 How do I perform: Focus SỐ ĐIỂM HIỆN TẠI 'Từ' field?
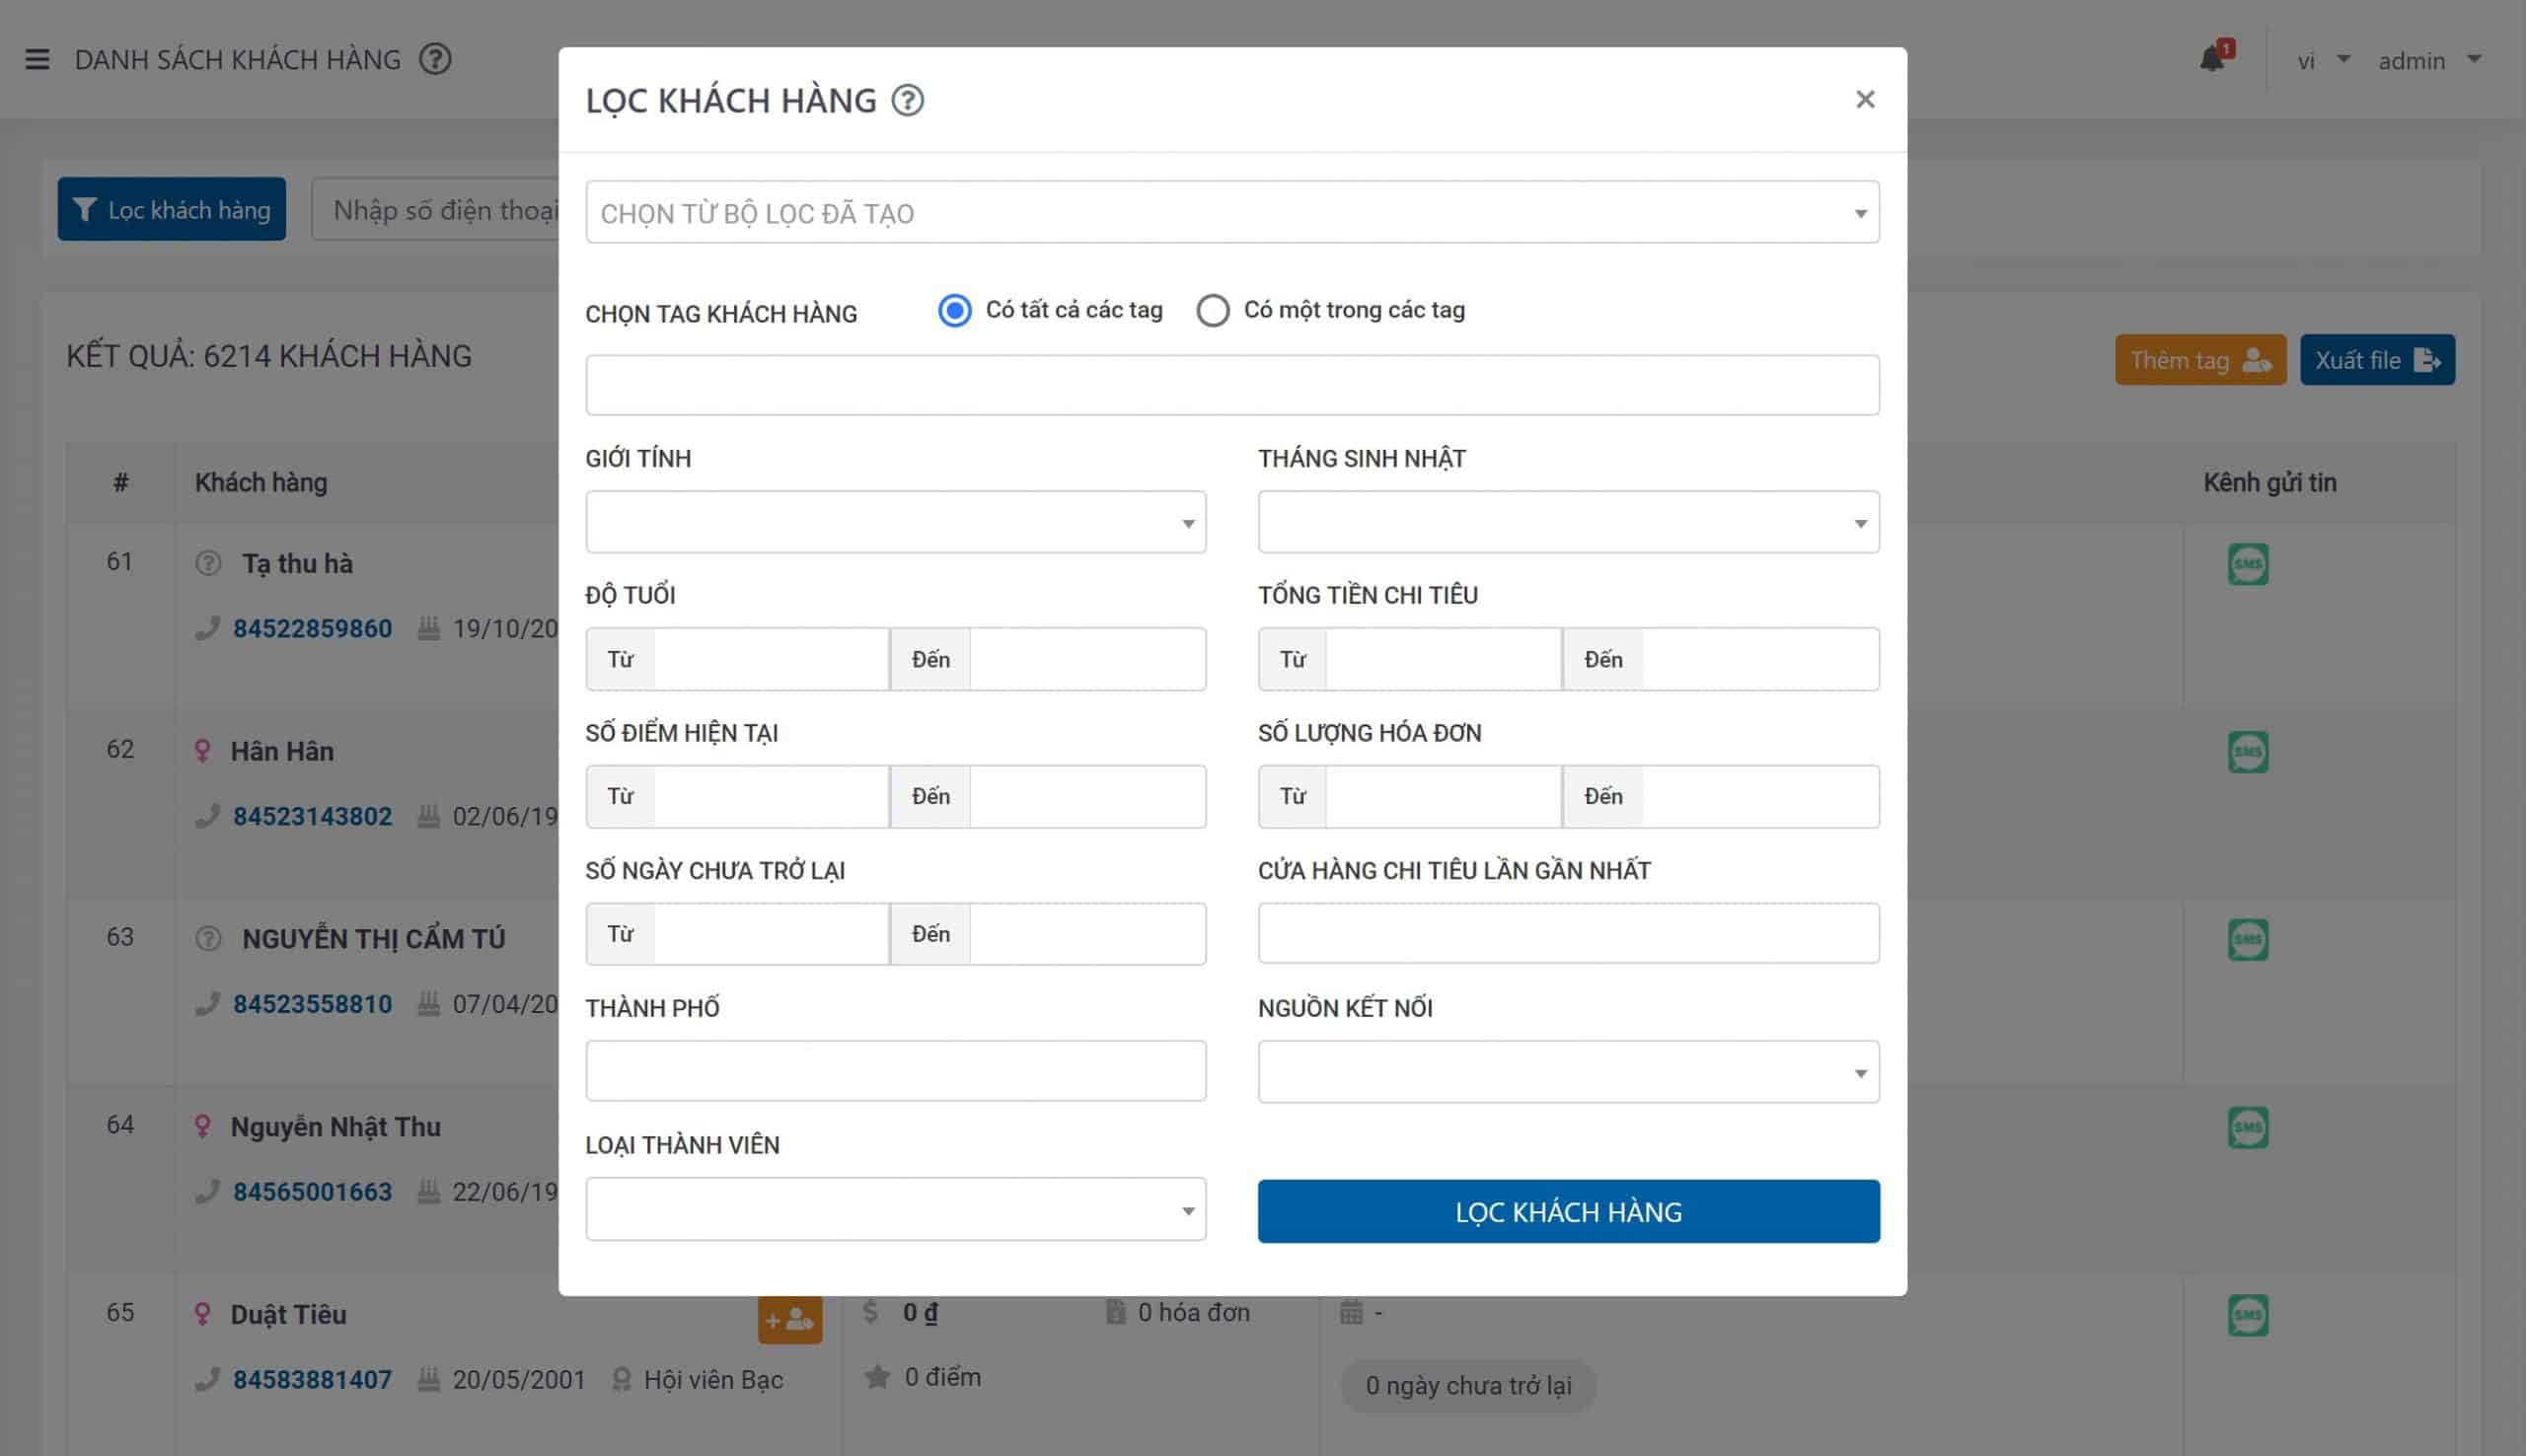pos(771,796)
